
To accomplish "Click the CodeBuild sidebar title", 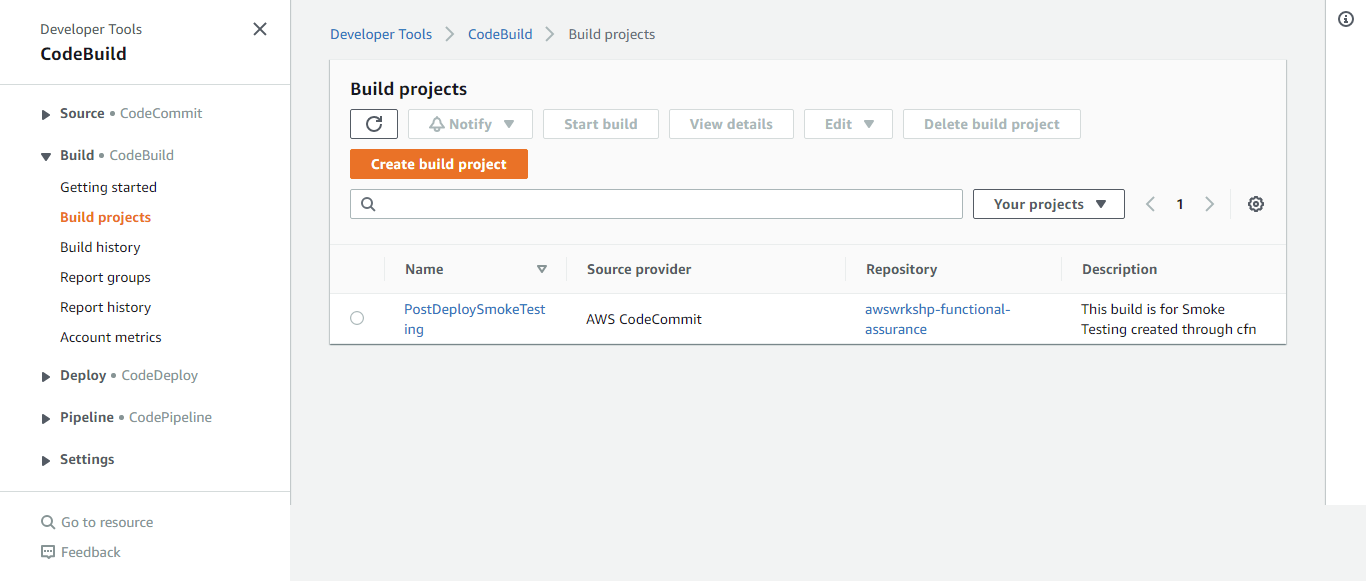I will [x=83, y=54].
